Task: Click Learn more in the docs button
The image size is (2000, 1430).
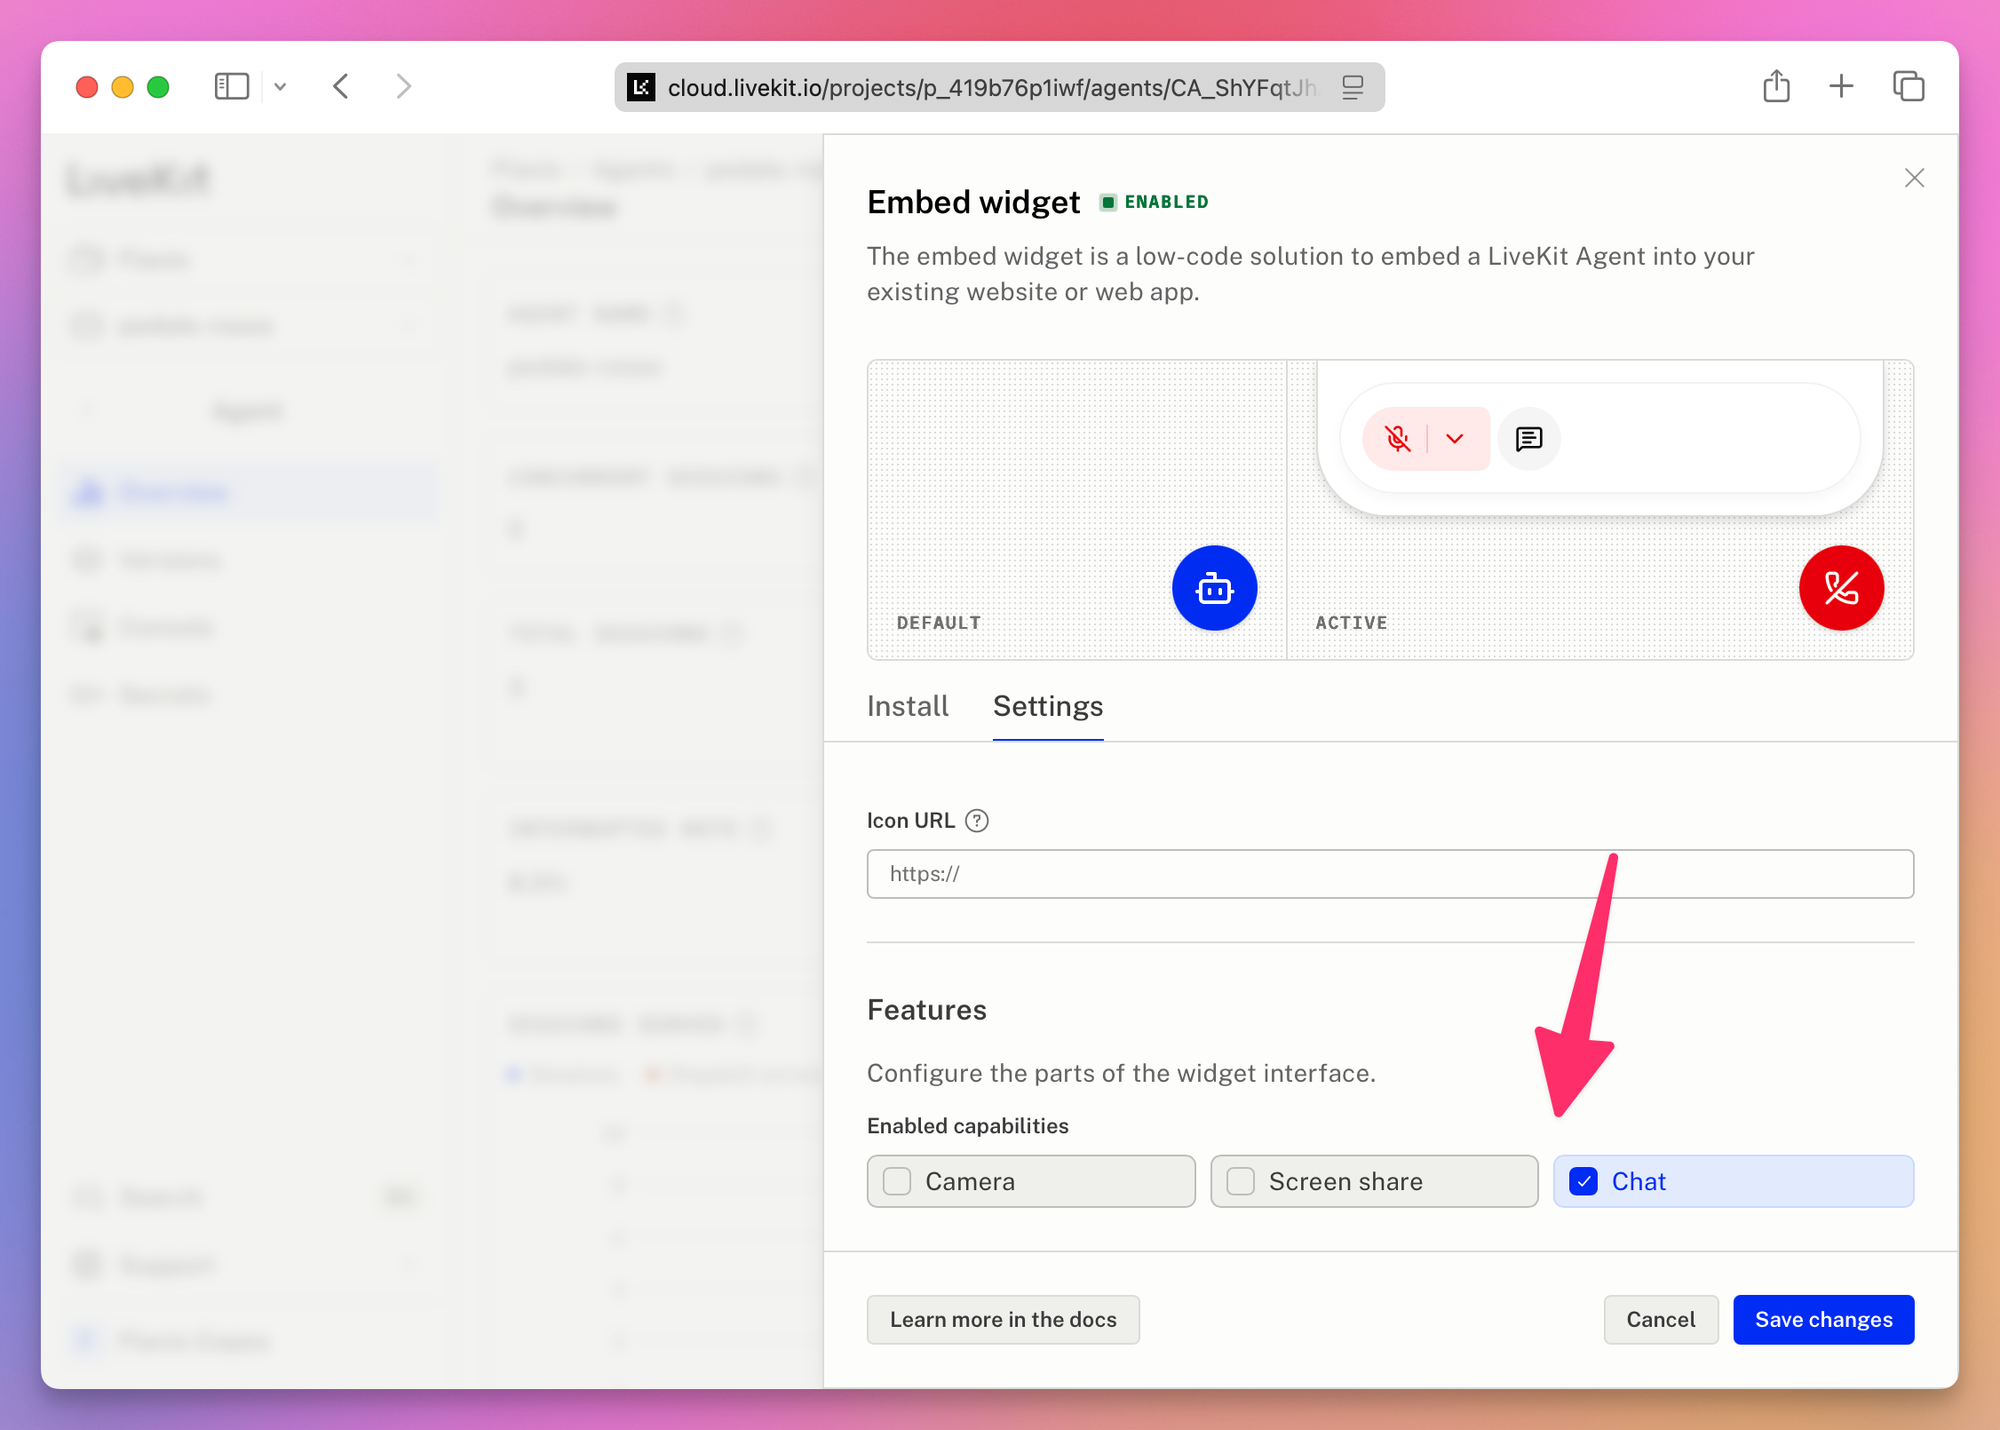Action: [x=1003, y=1320]
